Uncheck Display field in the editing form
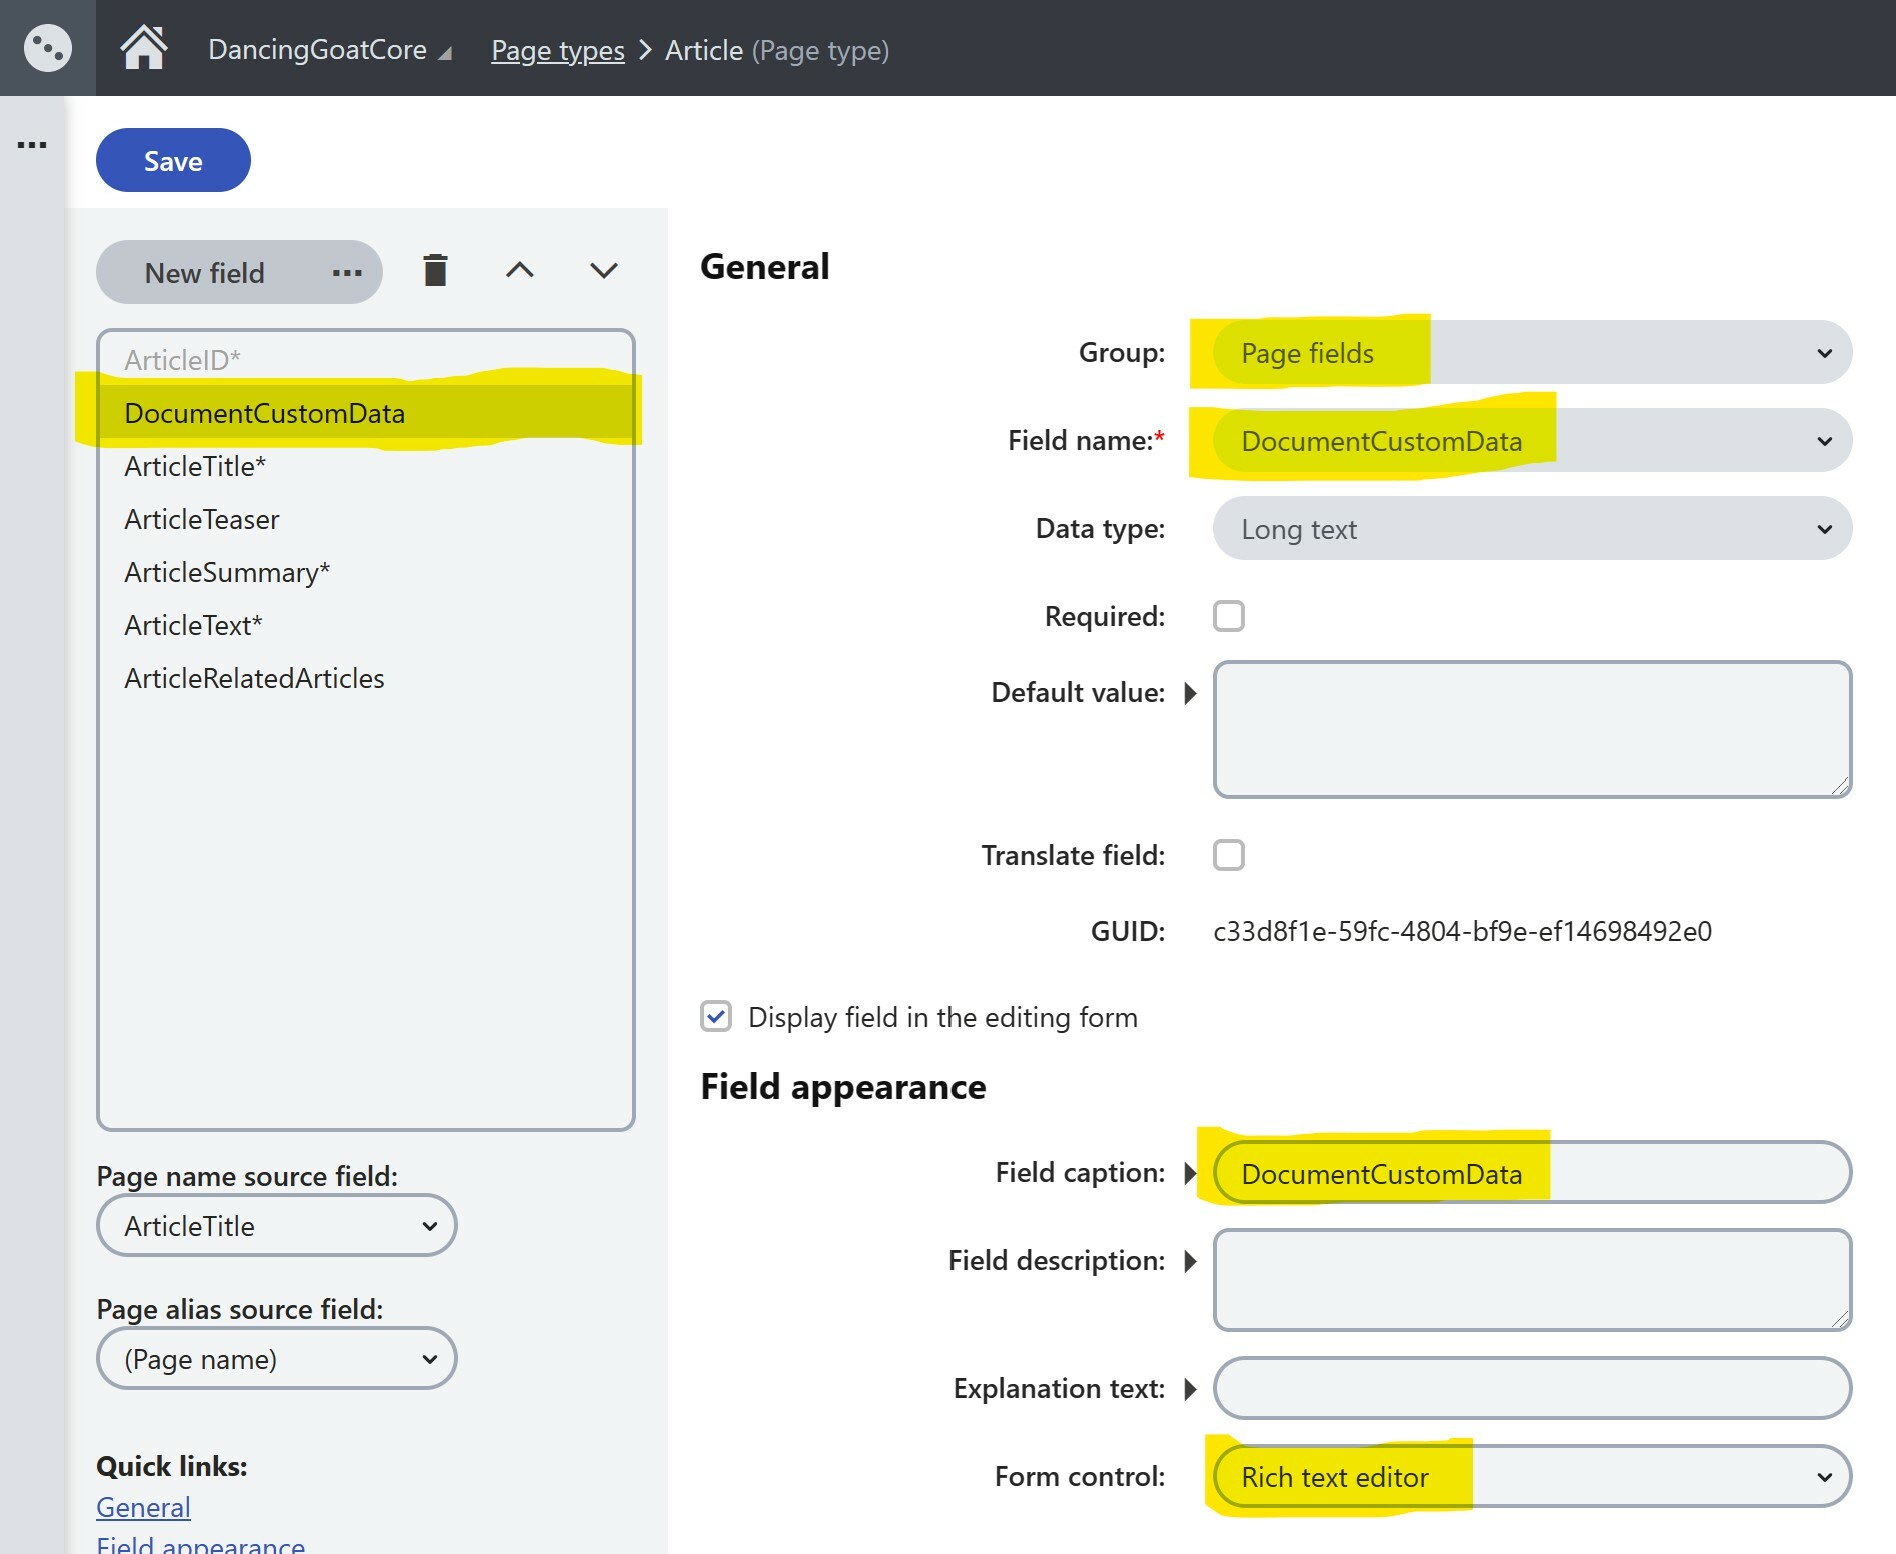The image size is (1896, 1554). [x=716, y=1016]
